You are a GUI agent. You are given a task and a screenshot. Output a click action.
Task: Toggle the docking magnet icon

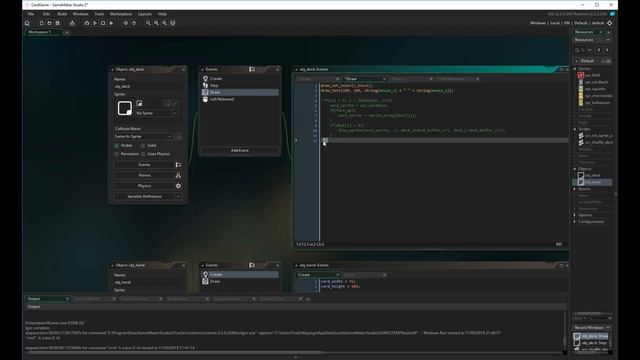pos(173,23)
